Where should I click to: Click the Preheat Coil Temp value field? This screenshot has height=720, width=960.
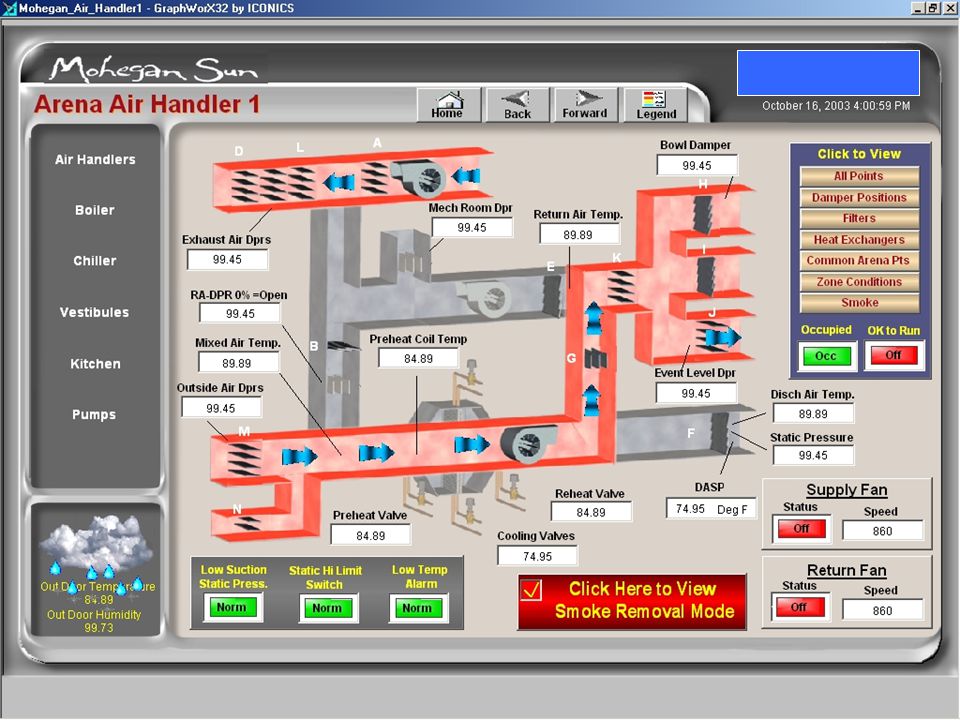(418, 358)
